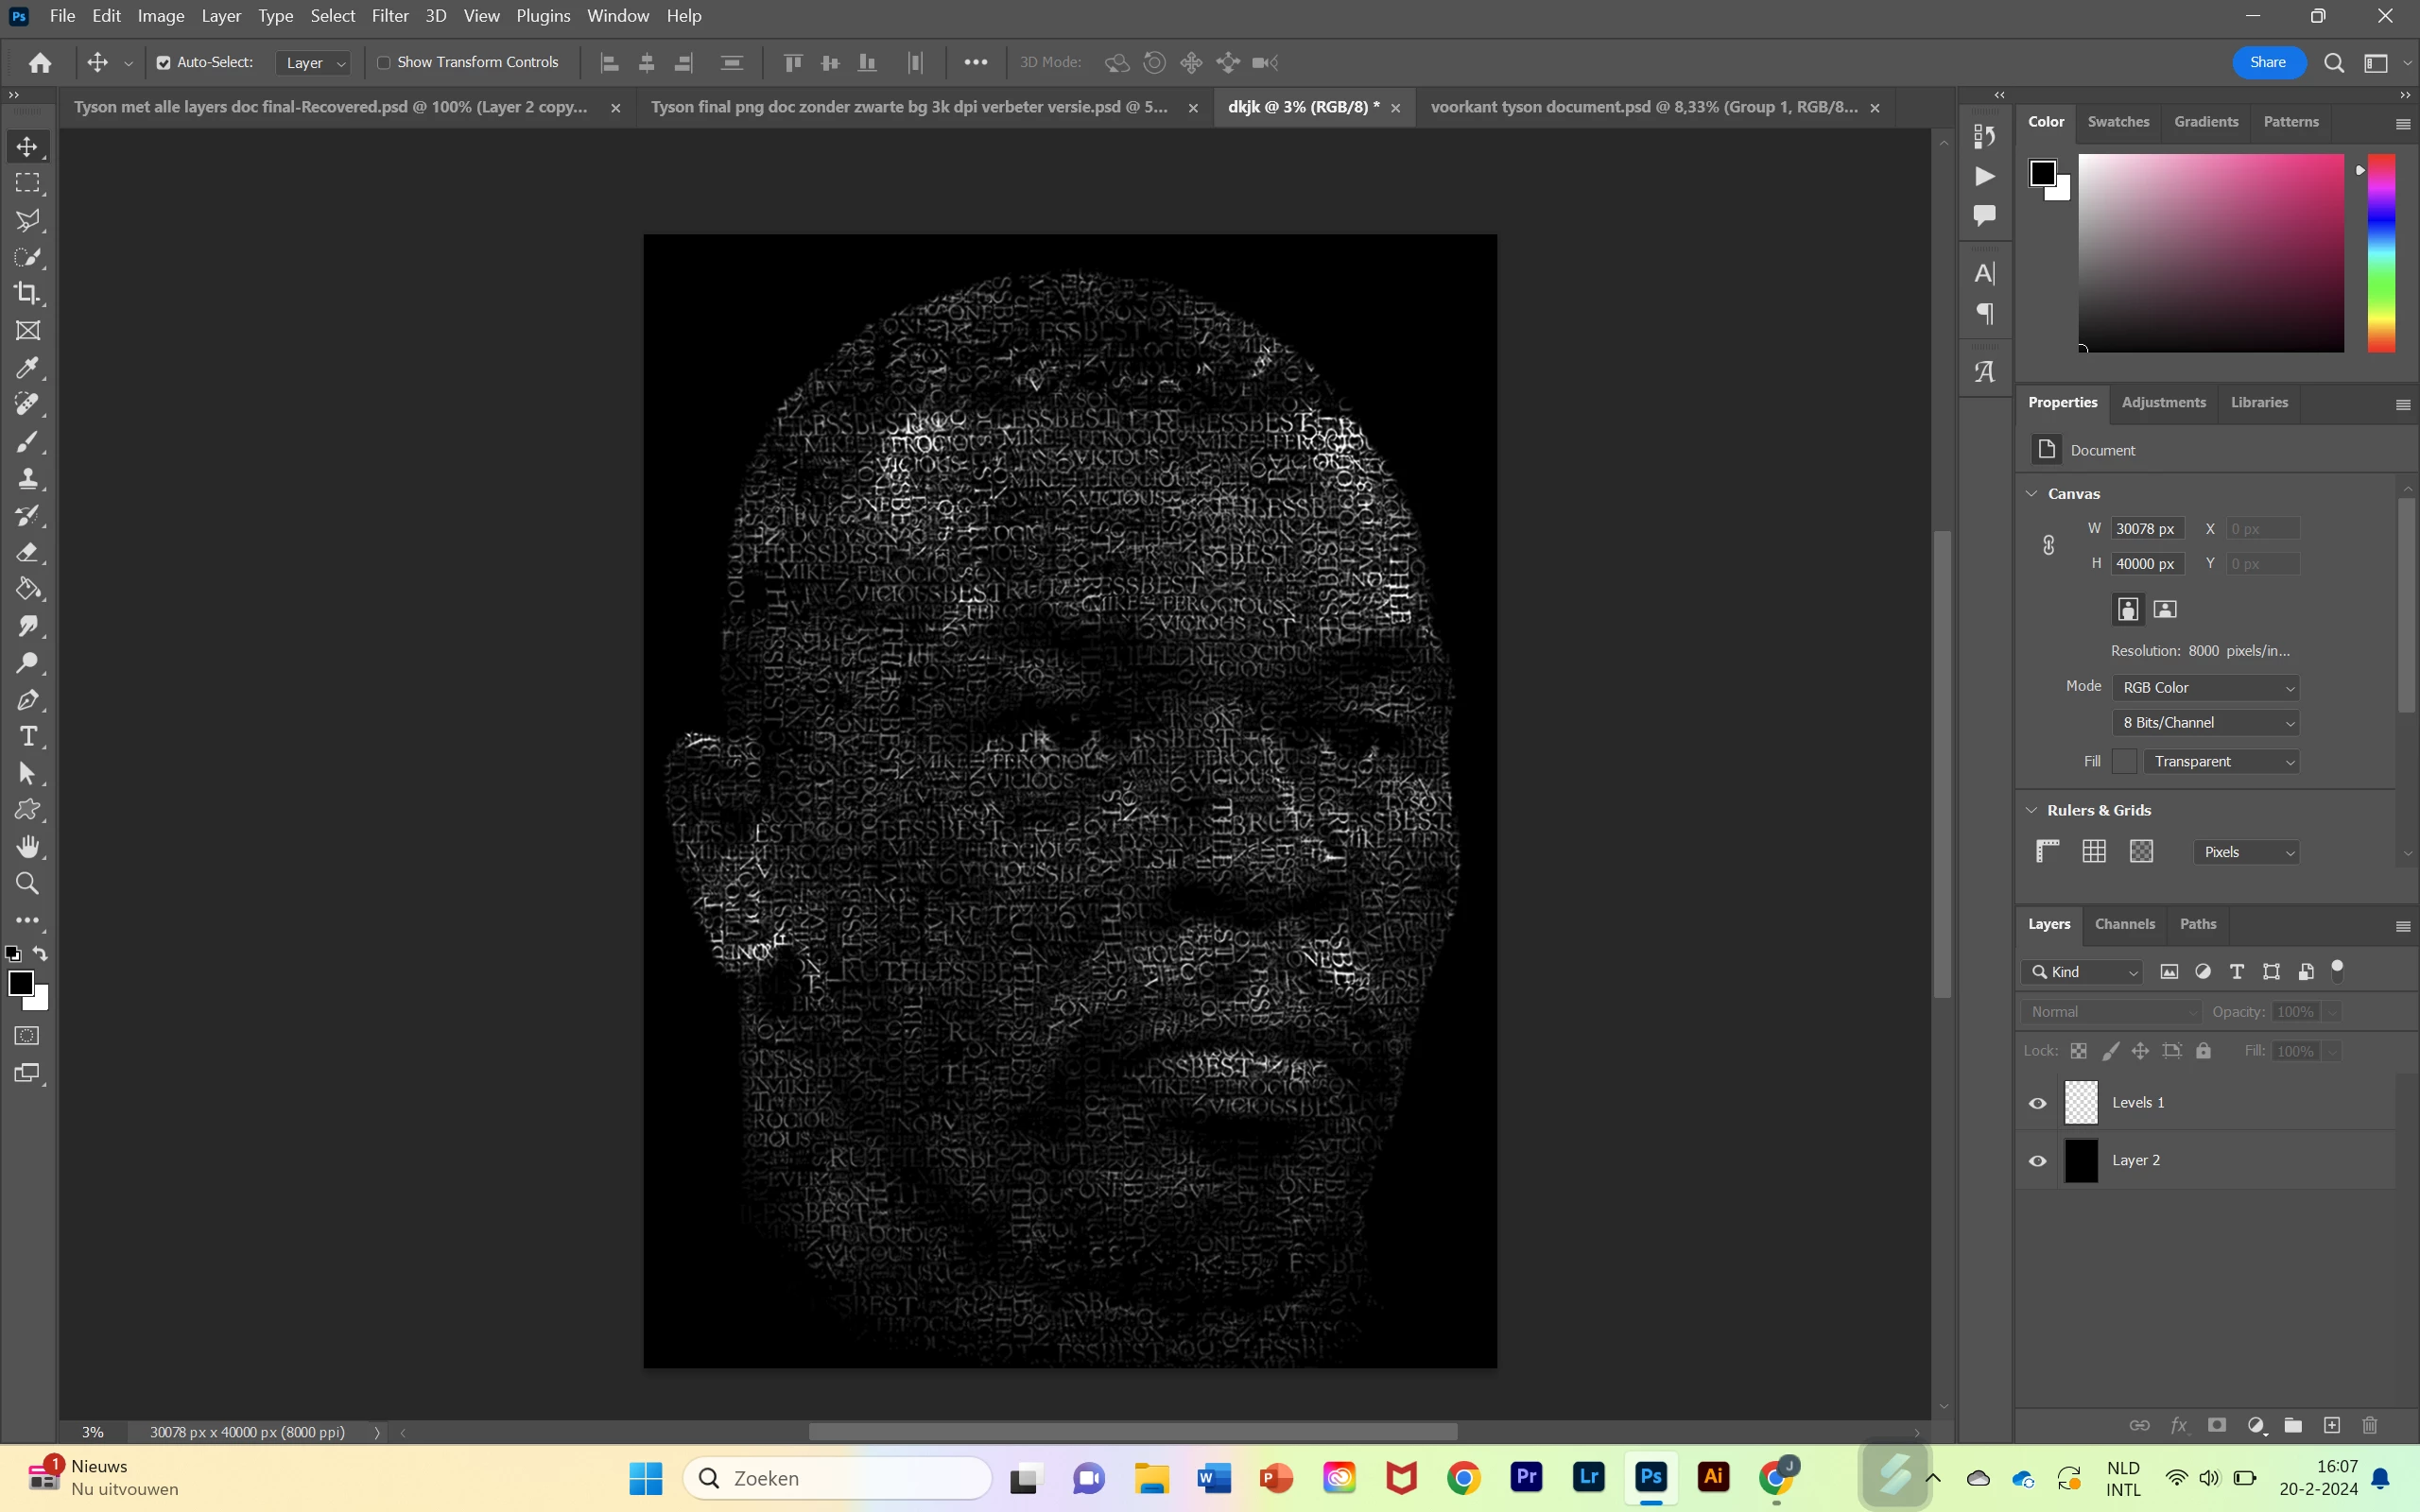2420x1512 pixels.
Task: Click the create new layer icon
Action: click(2331, 1425)
